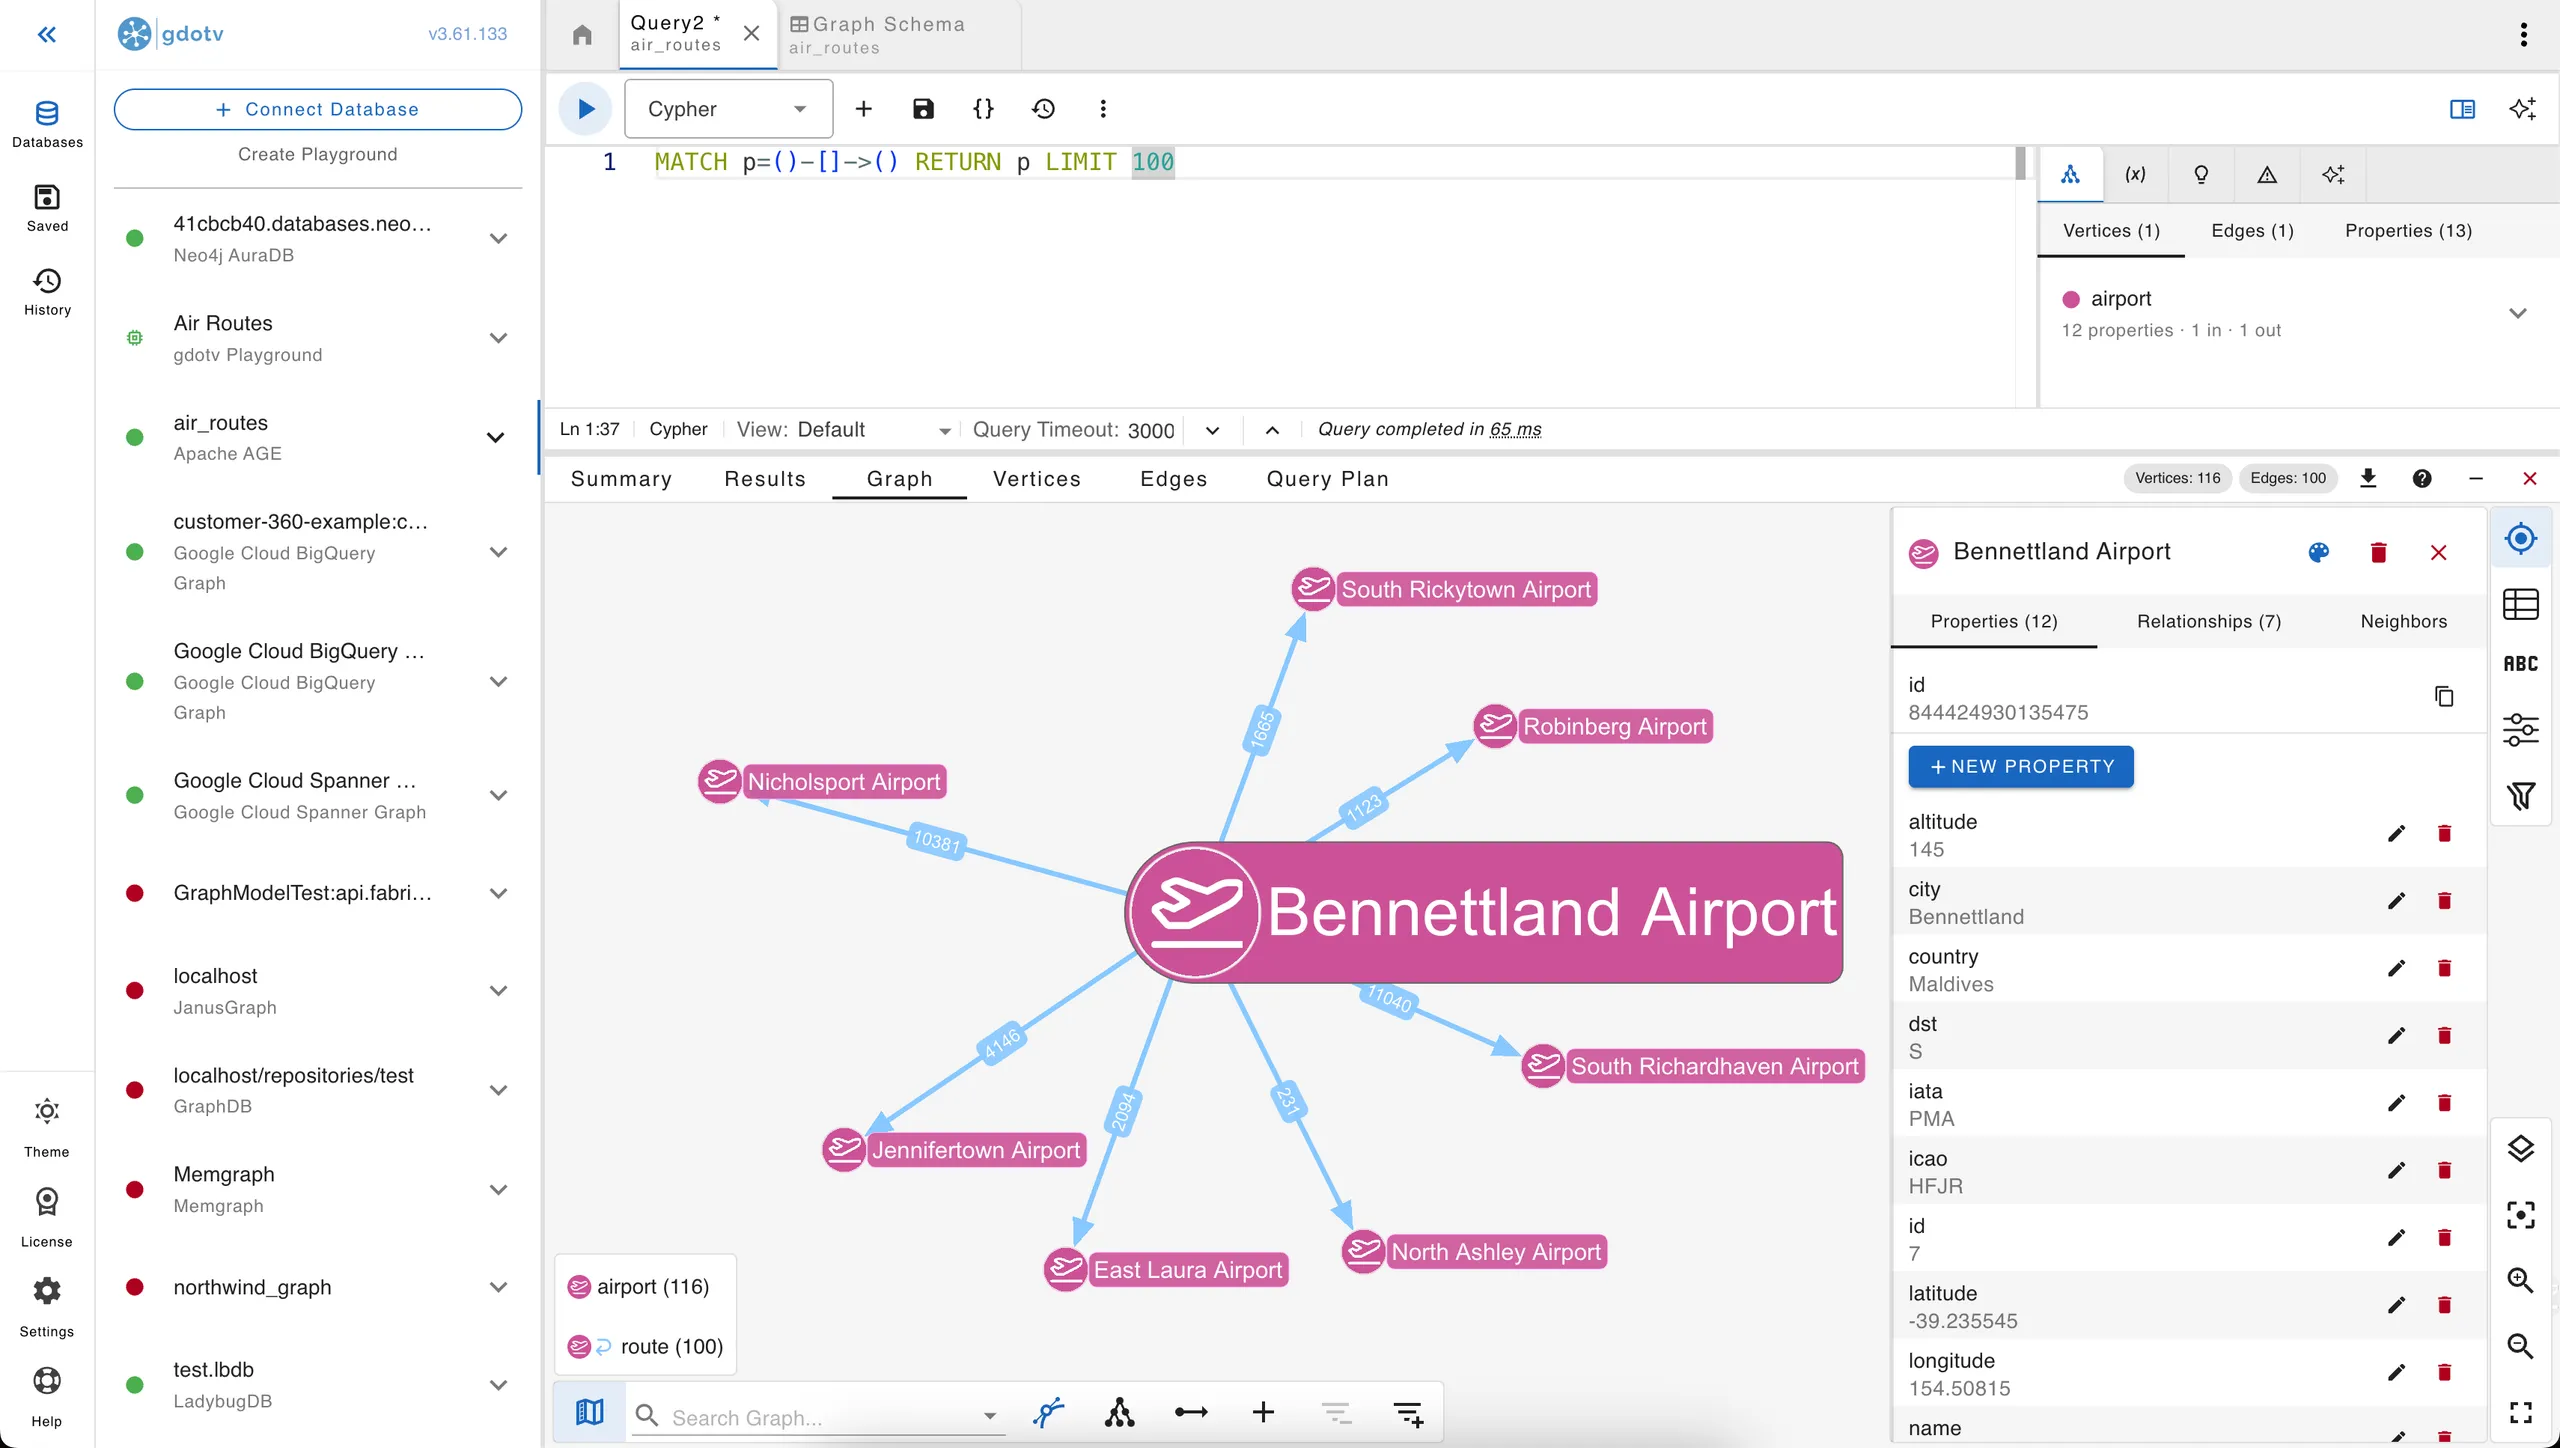Switch to the Vertices results tab
The height and width of the screenshot is (1448, 2560).
click(x=1037, y=479)
